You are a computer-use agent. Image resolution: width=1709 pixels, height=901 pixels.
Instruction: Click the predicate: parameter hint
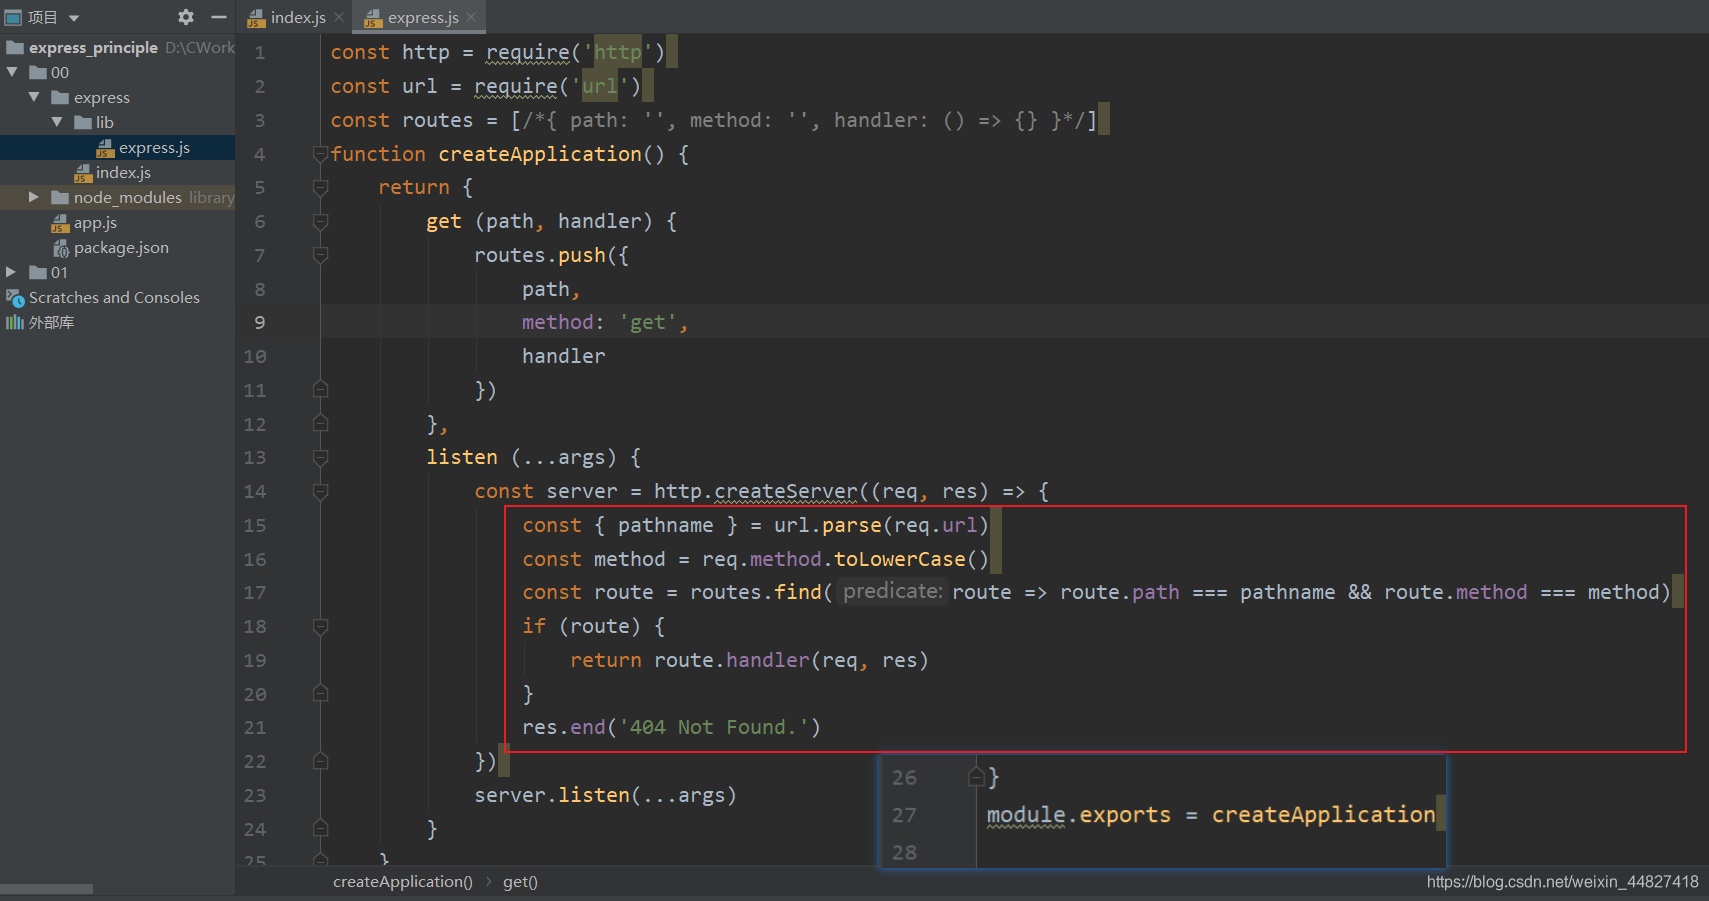pos(893,591)
